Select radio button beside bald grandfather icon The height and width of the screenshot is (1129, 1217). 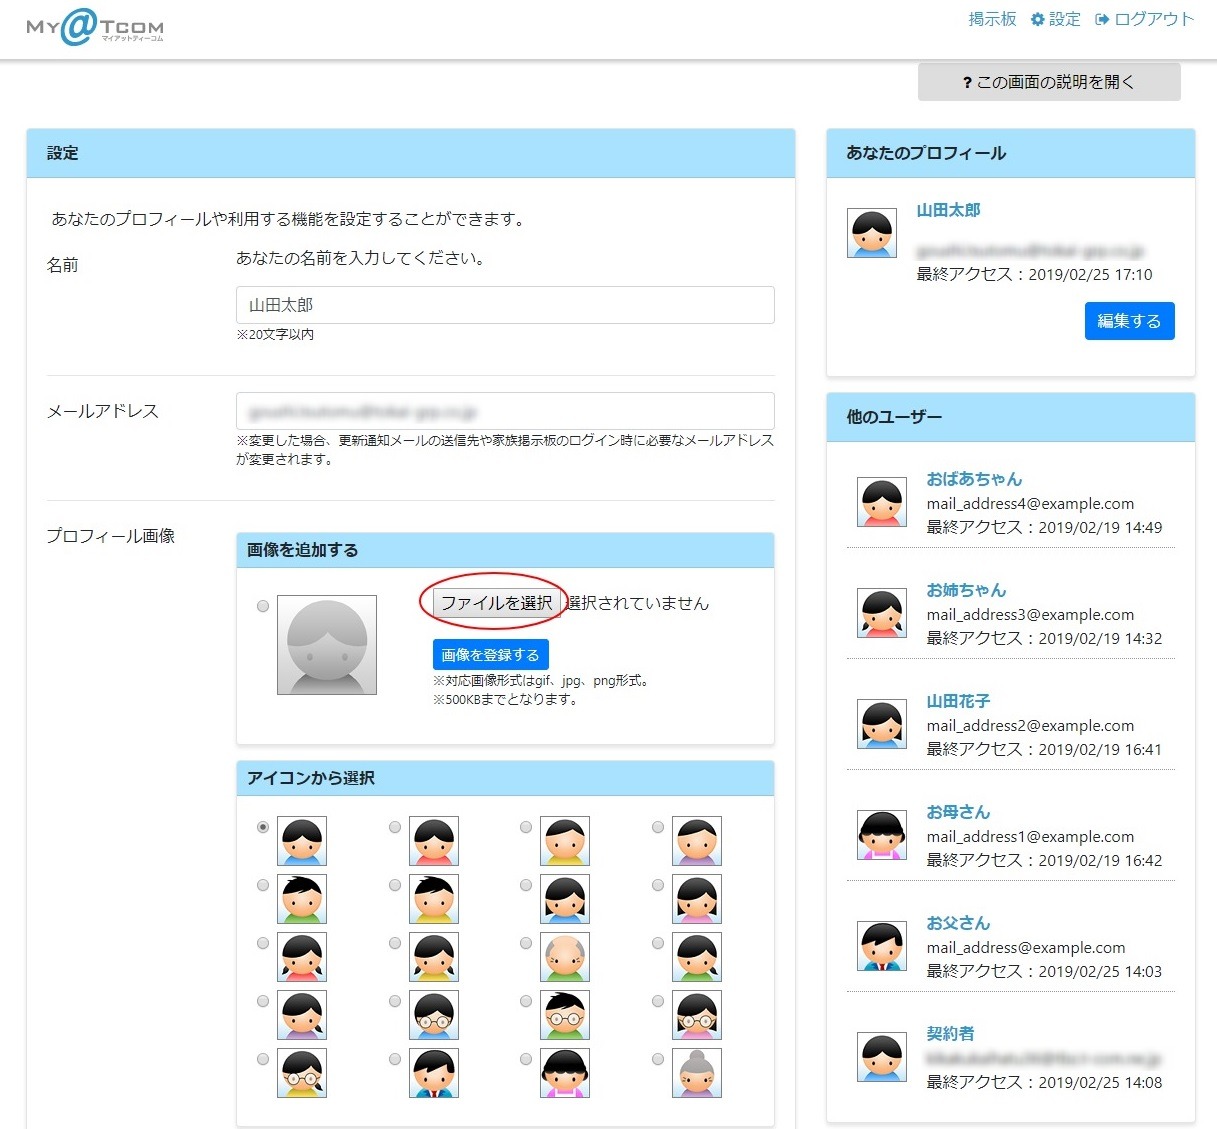pyautogui.click(x=526, y=943)
